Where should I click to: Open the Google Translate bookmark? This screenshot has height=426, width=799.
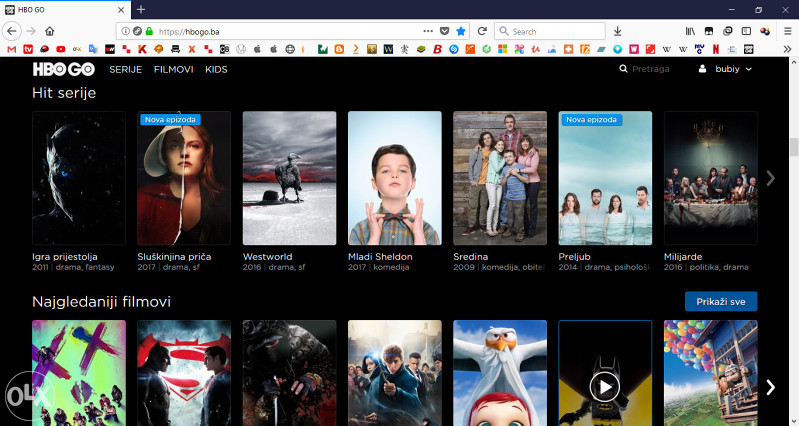[93, 49]
